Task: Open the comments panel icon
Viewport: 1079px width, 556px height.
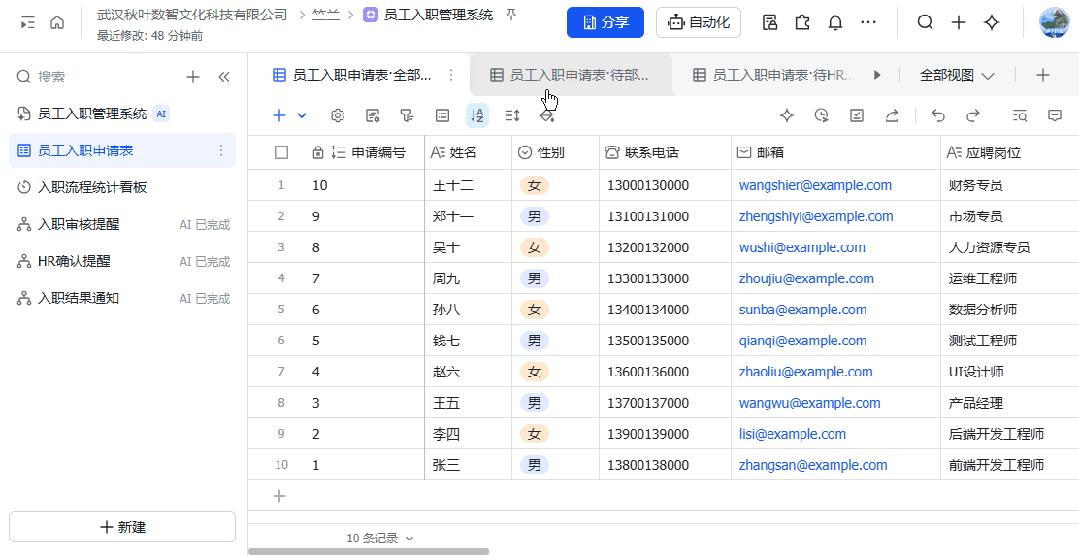Action: [1055, 116]
